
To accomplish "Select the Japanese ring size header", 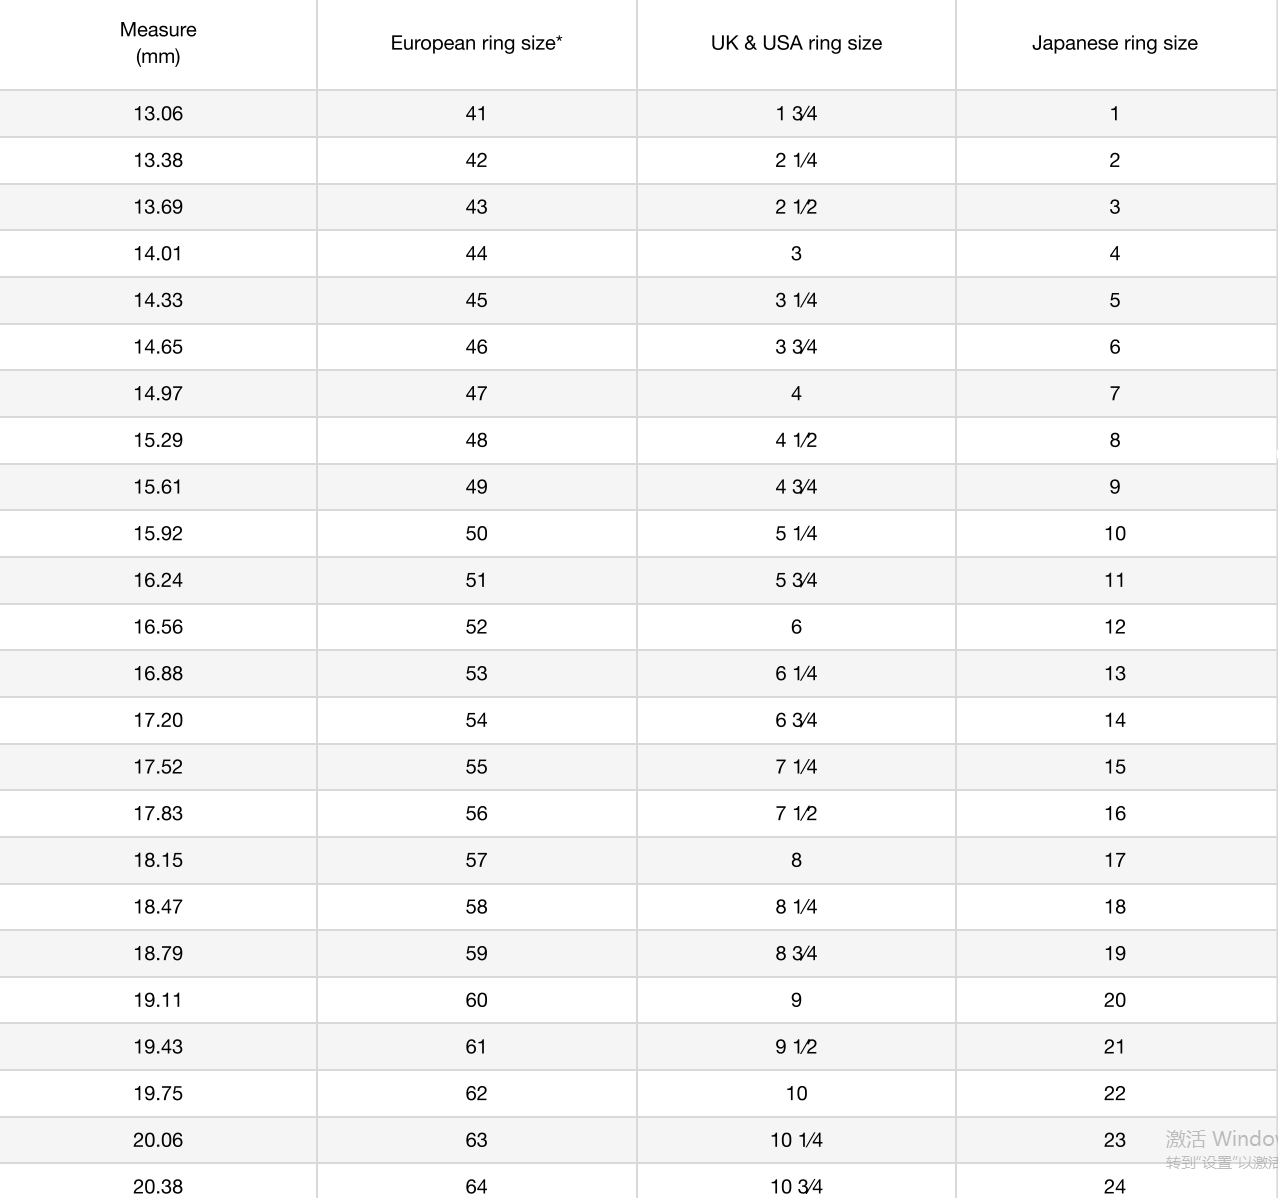I will tap(1114, 43).
